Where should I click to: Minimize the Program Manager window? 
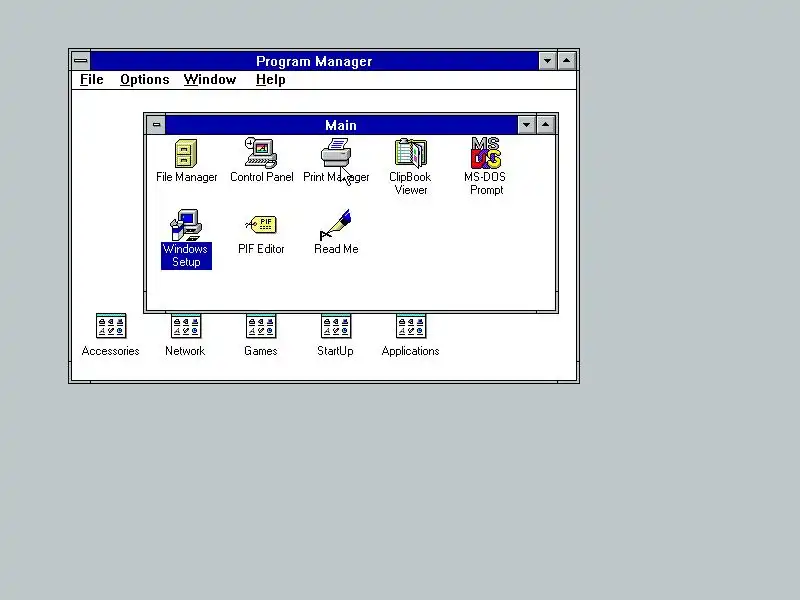tap(547, 61)
